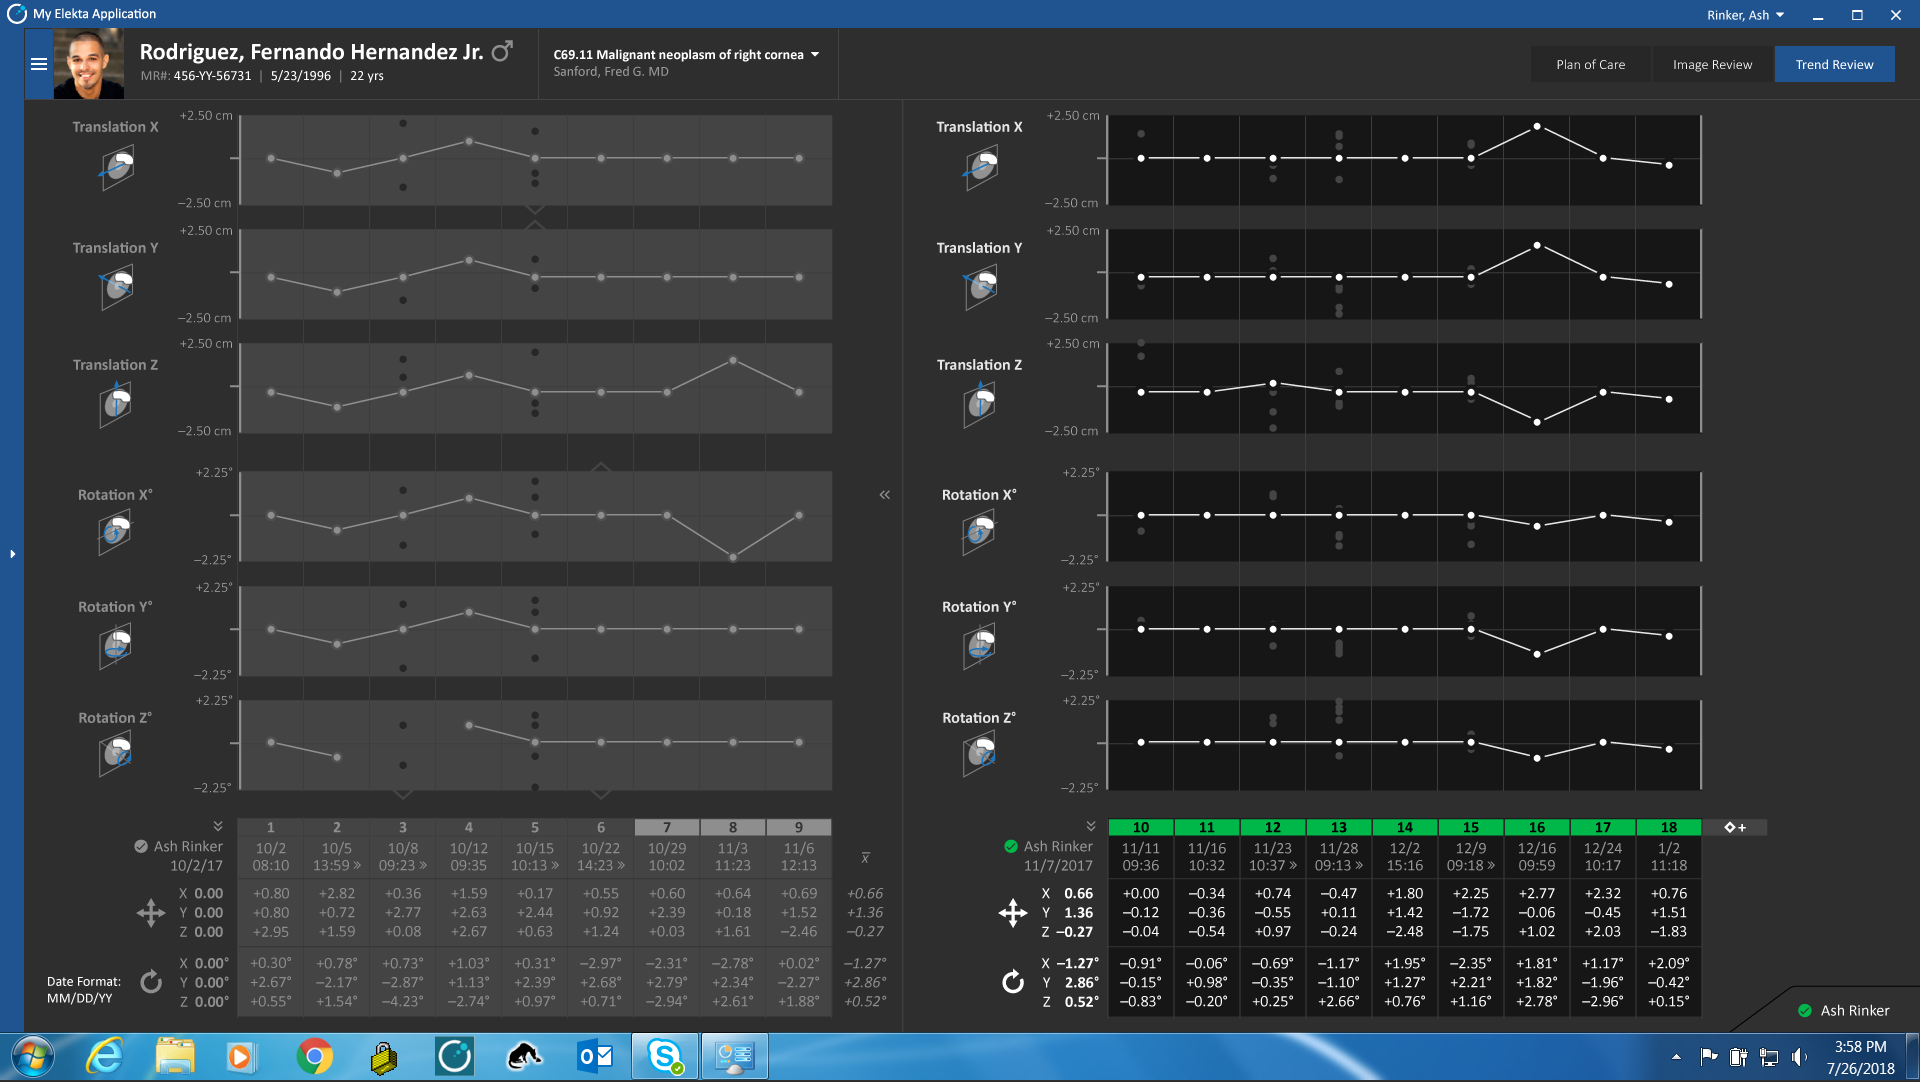The height and width of the screenshot is (1082, 1920).
Task: Open the Rinker, Ash user menu
Action: 1746,14
